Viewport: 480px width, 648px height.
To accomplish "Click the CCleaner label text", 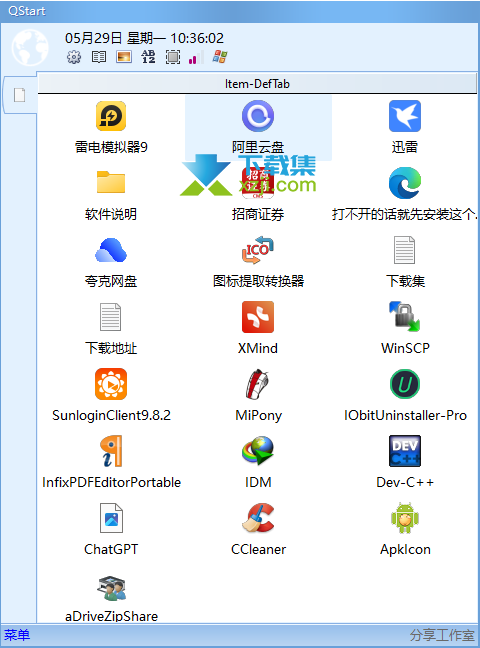I will tap(258, 549).
